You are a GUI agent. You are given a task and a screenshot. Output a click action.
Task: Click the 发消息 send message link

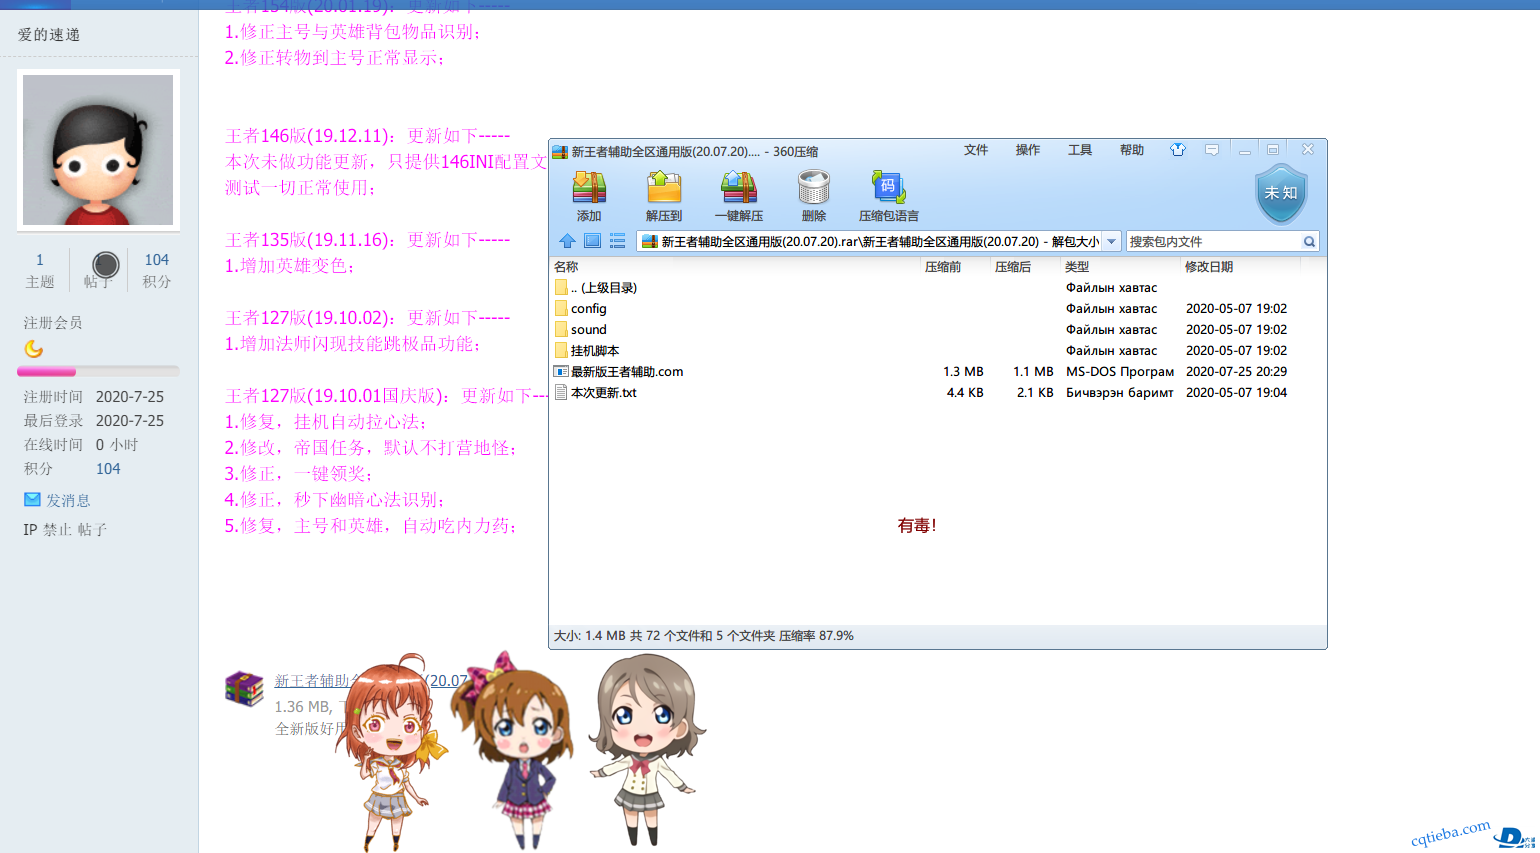68,500
